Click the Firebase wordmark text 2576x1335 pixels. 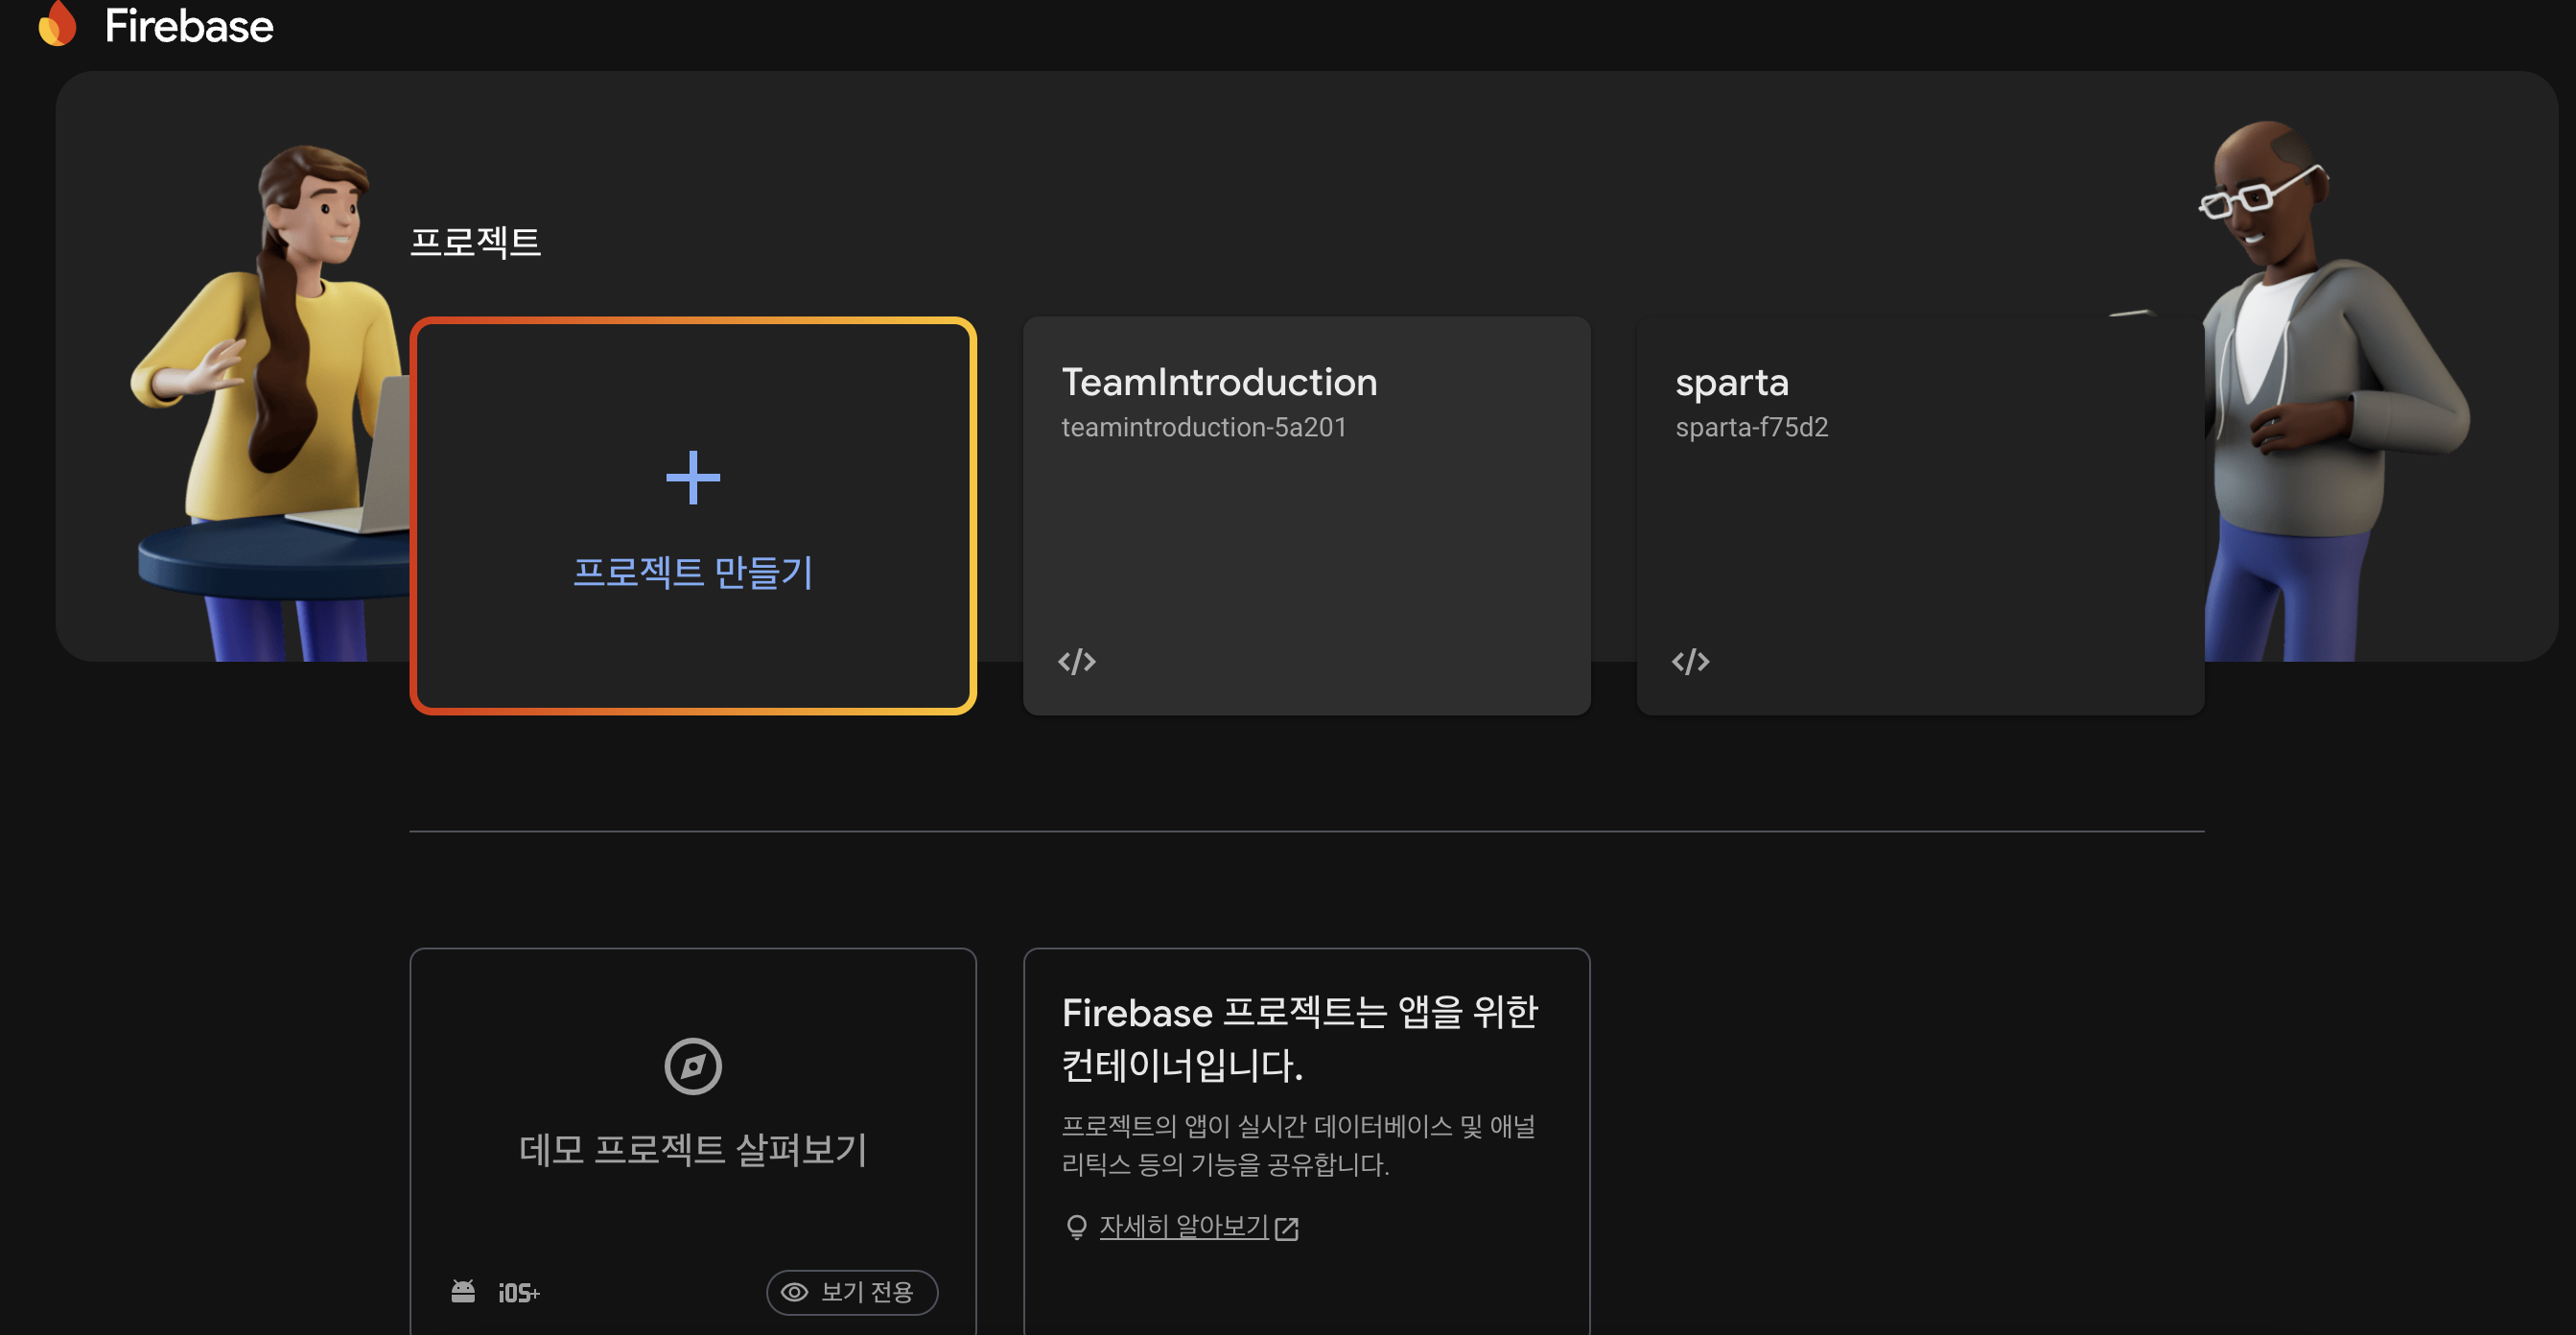coord(188,26)
